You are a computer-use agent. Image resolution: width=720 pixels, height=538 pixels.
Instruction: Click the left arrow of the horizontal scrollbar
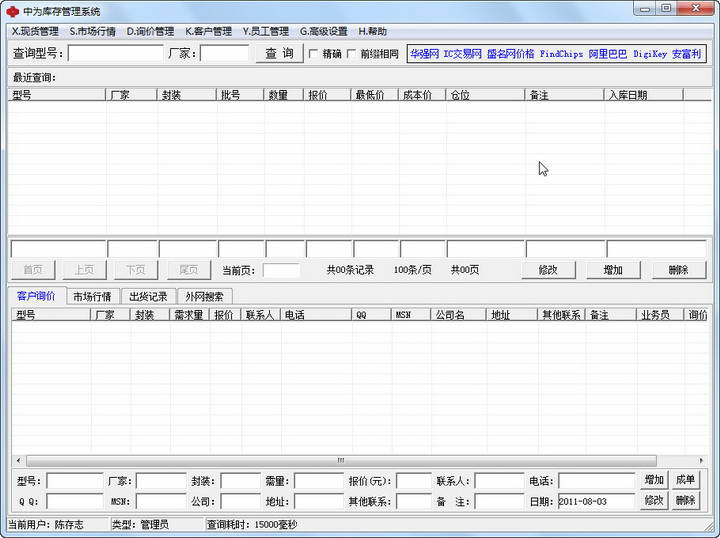tap(17, 460)
